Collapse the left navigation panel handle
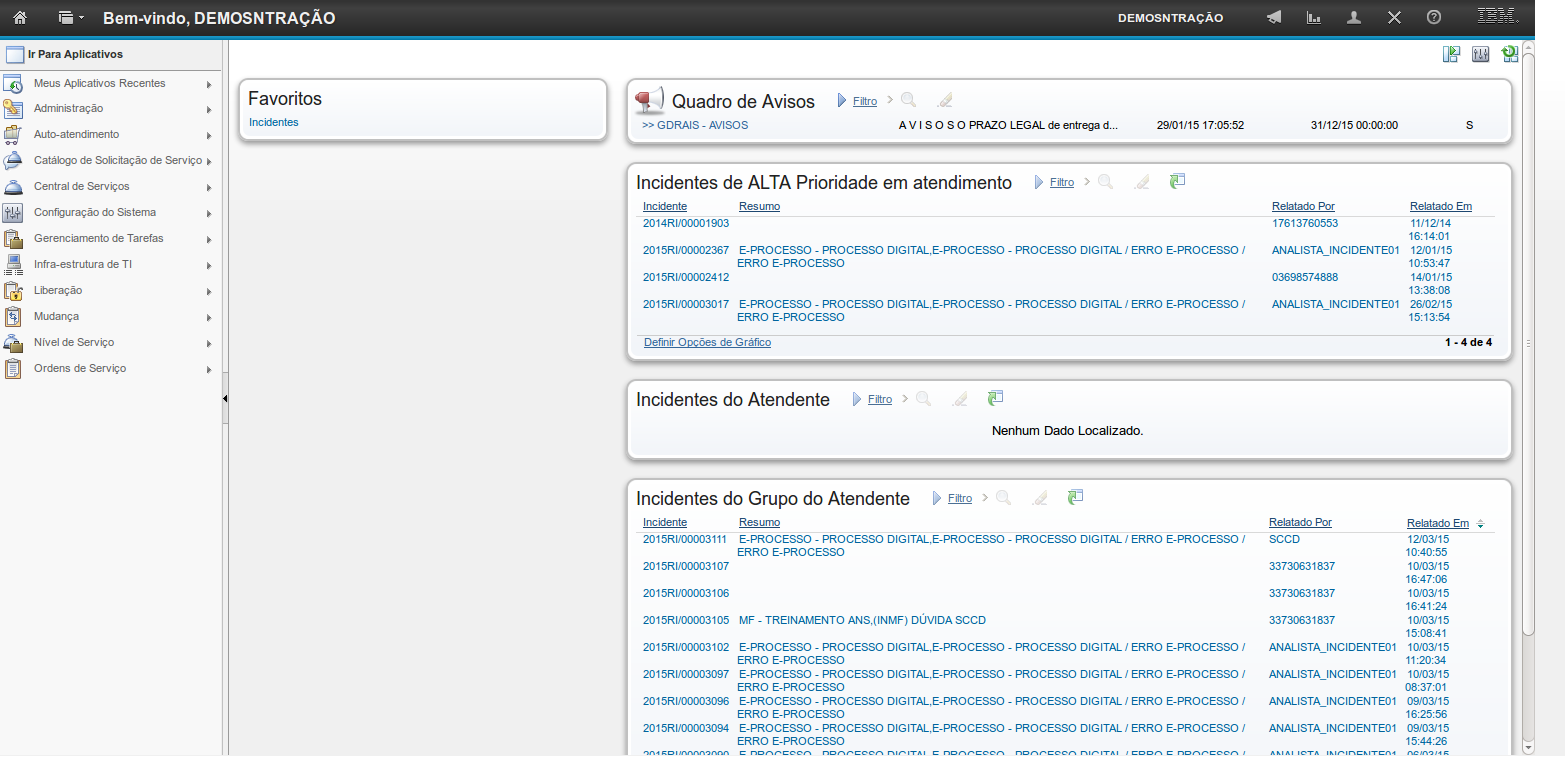 [225, 398]
